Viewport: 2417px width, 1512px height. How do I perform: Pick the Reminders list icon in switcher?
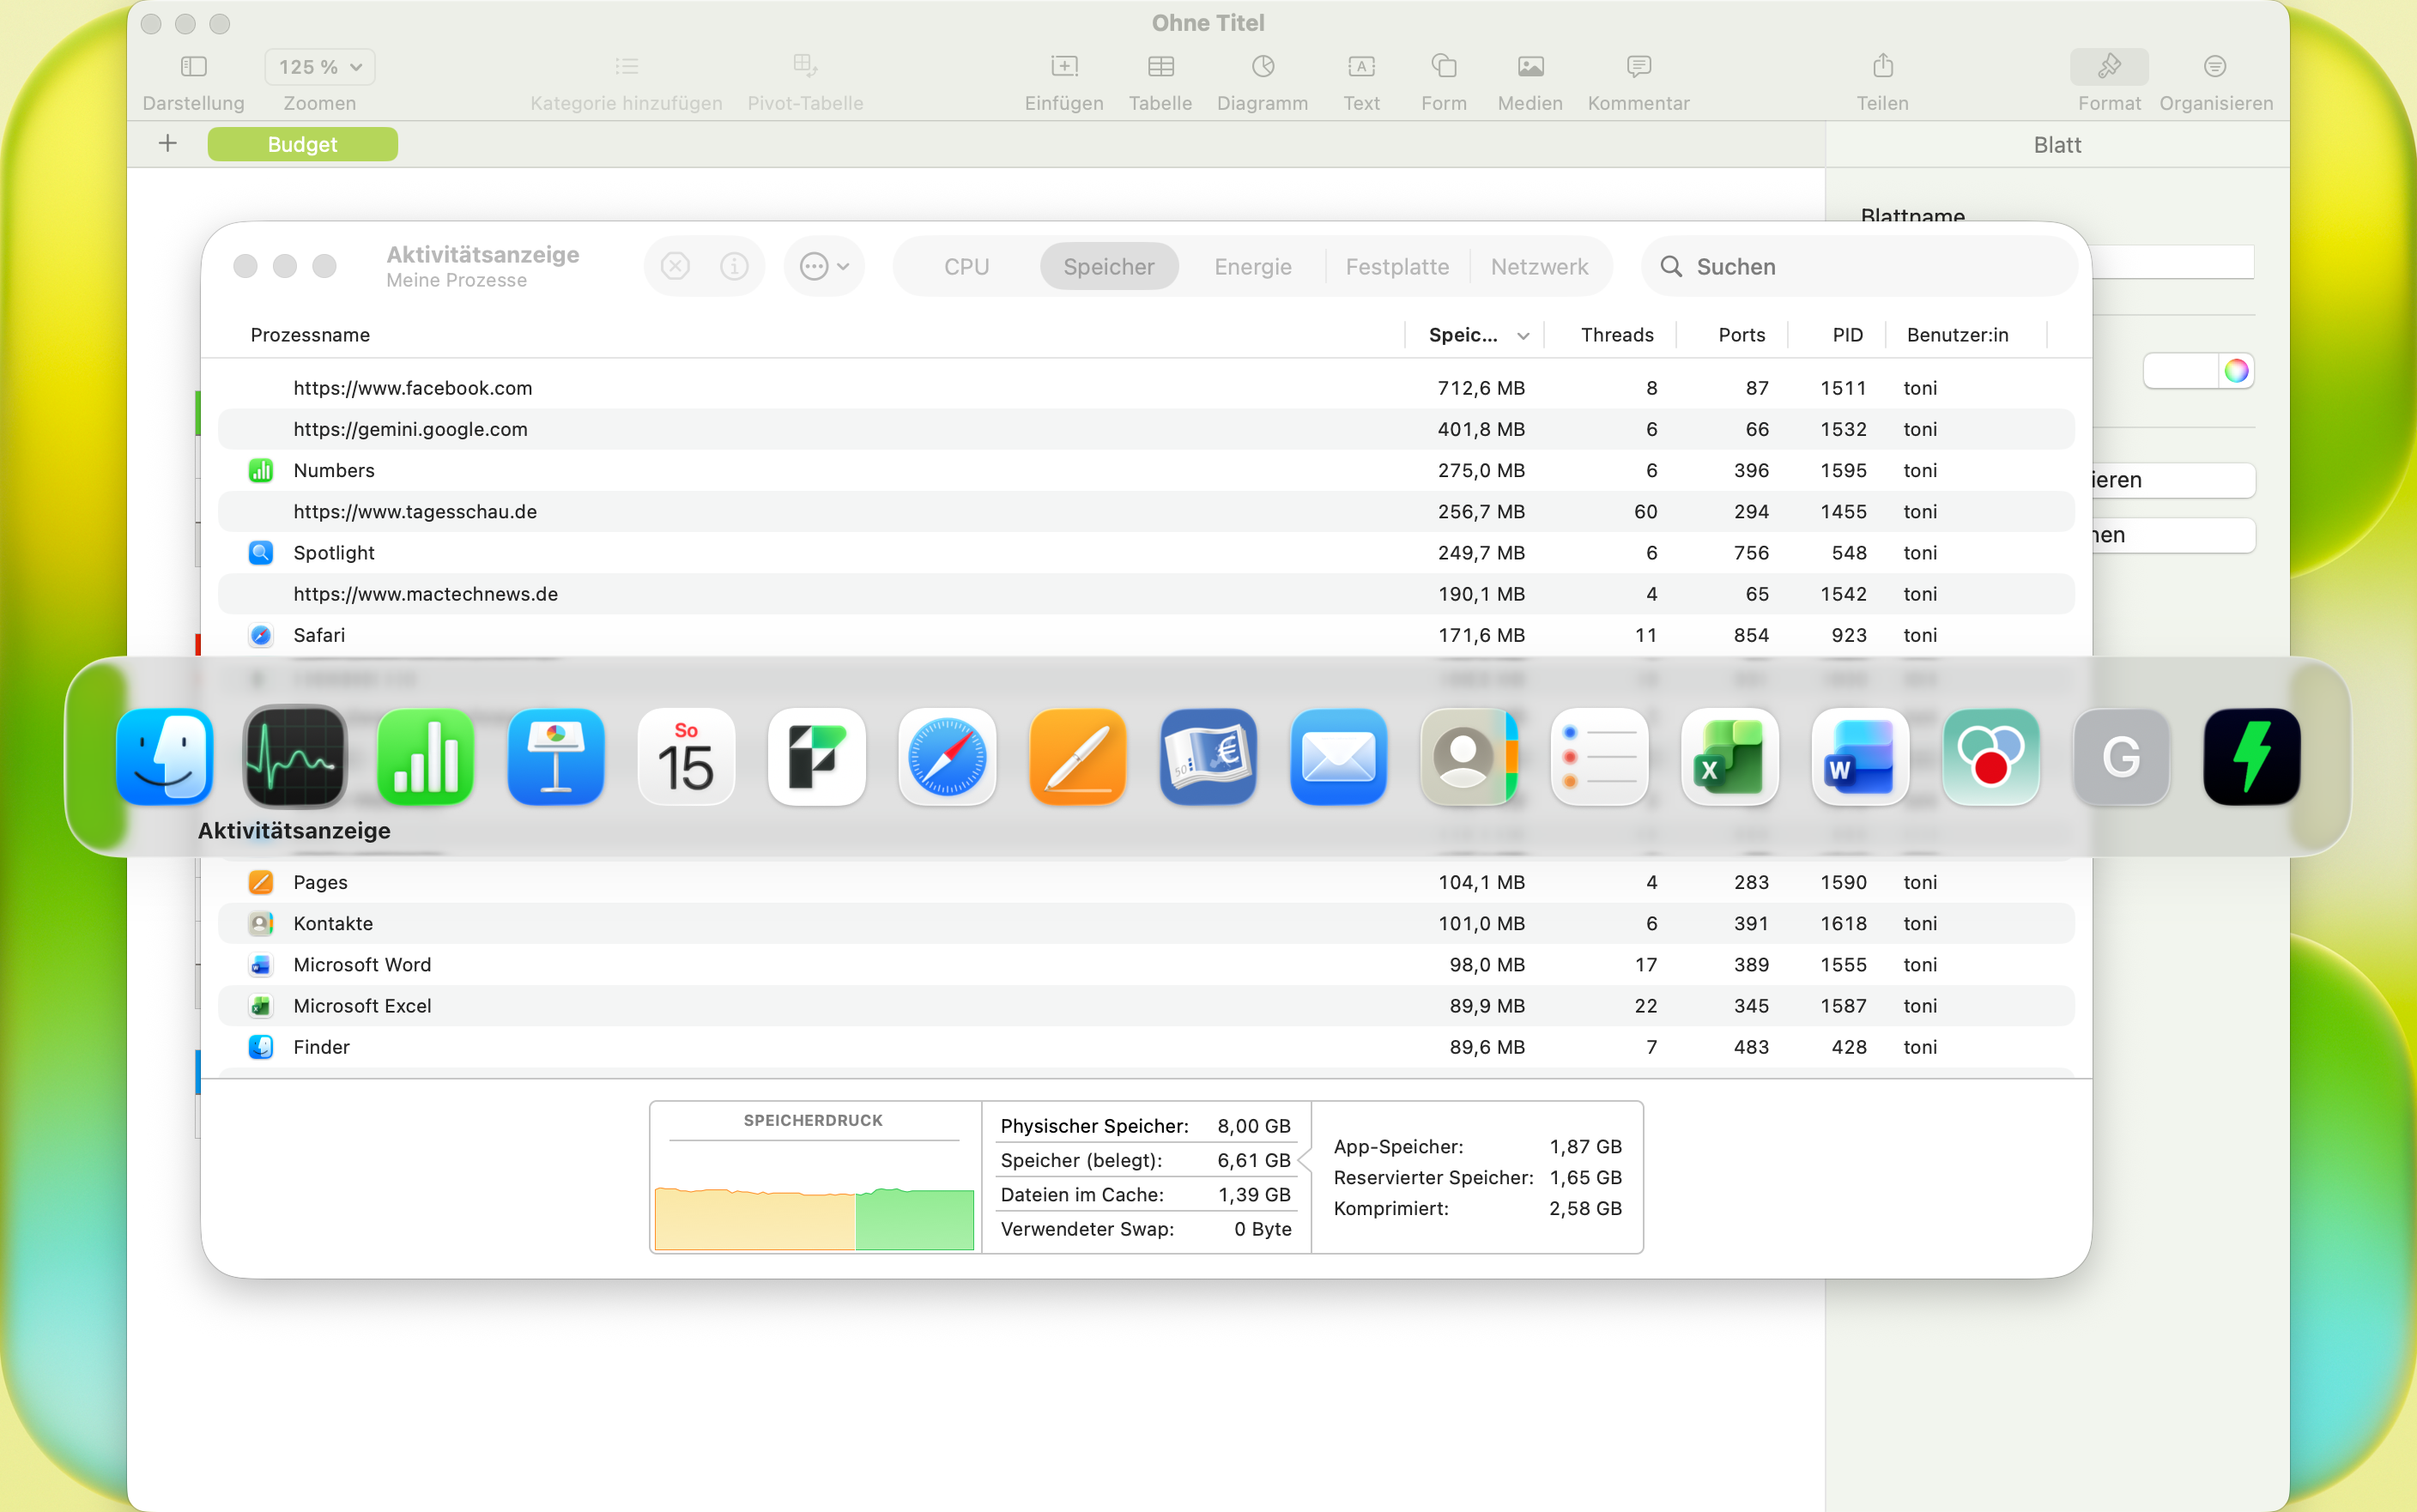pos(1599,758)
